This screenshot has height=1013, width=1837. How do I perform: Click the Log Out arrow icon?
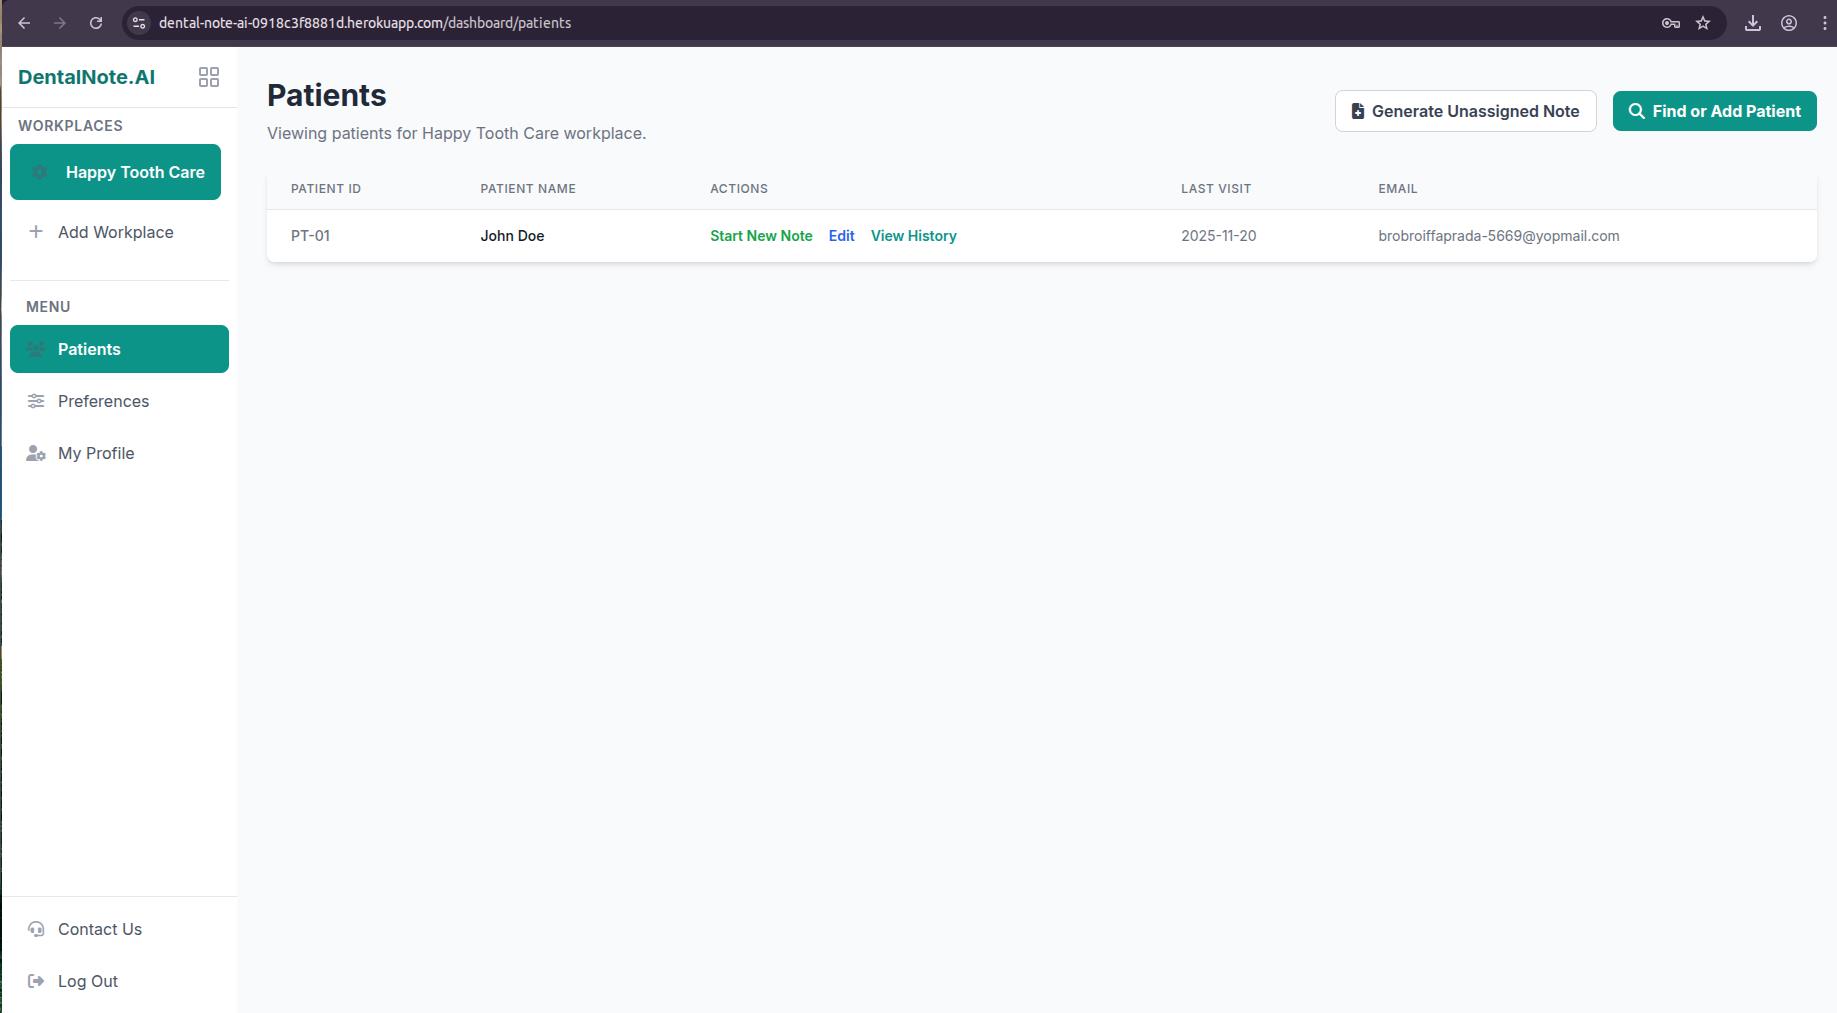point(36,981)
